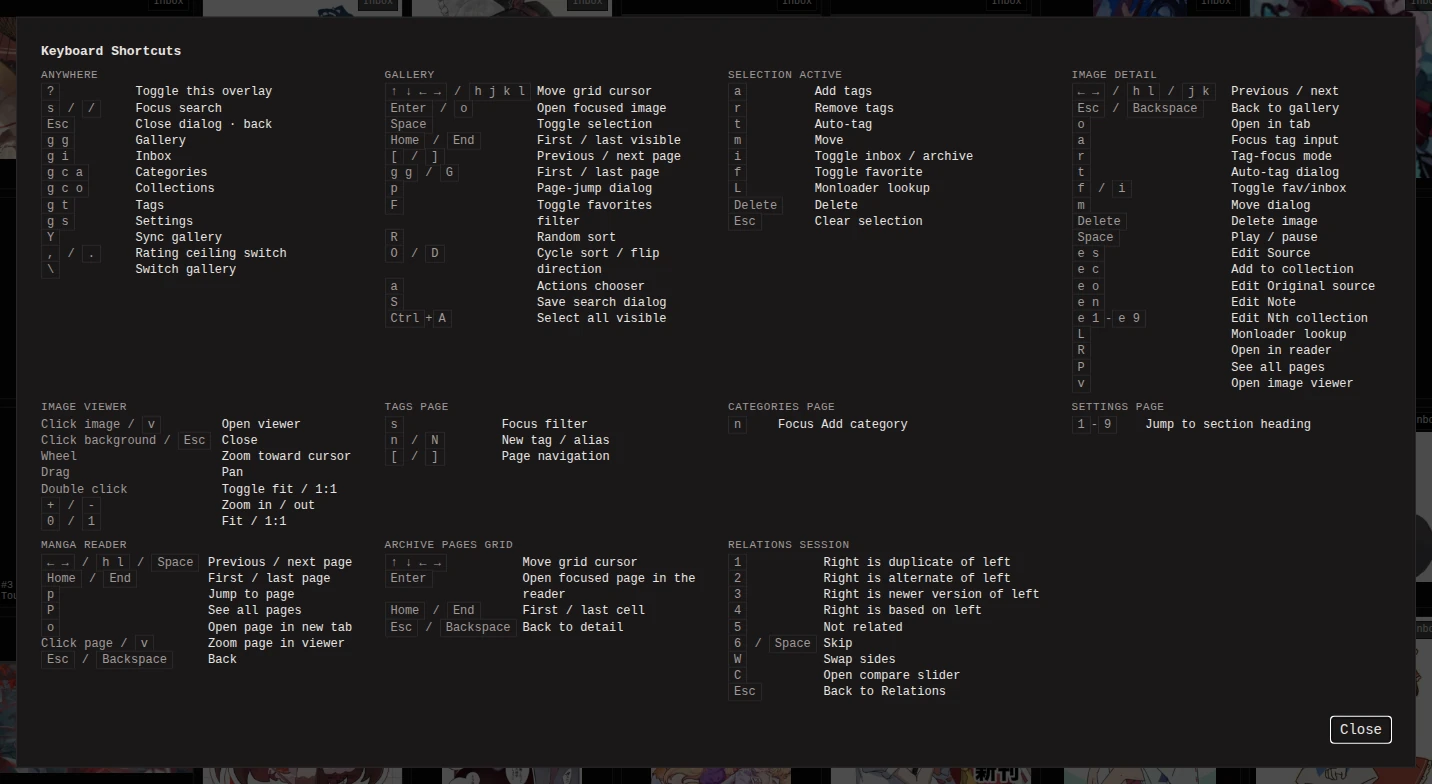Click the "New tag / alias" entry

(x=555, y=440)
